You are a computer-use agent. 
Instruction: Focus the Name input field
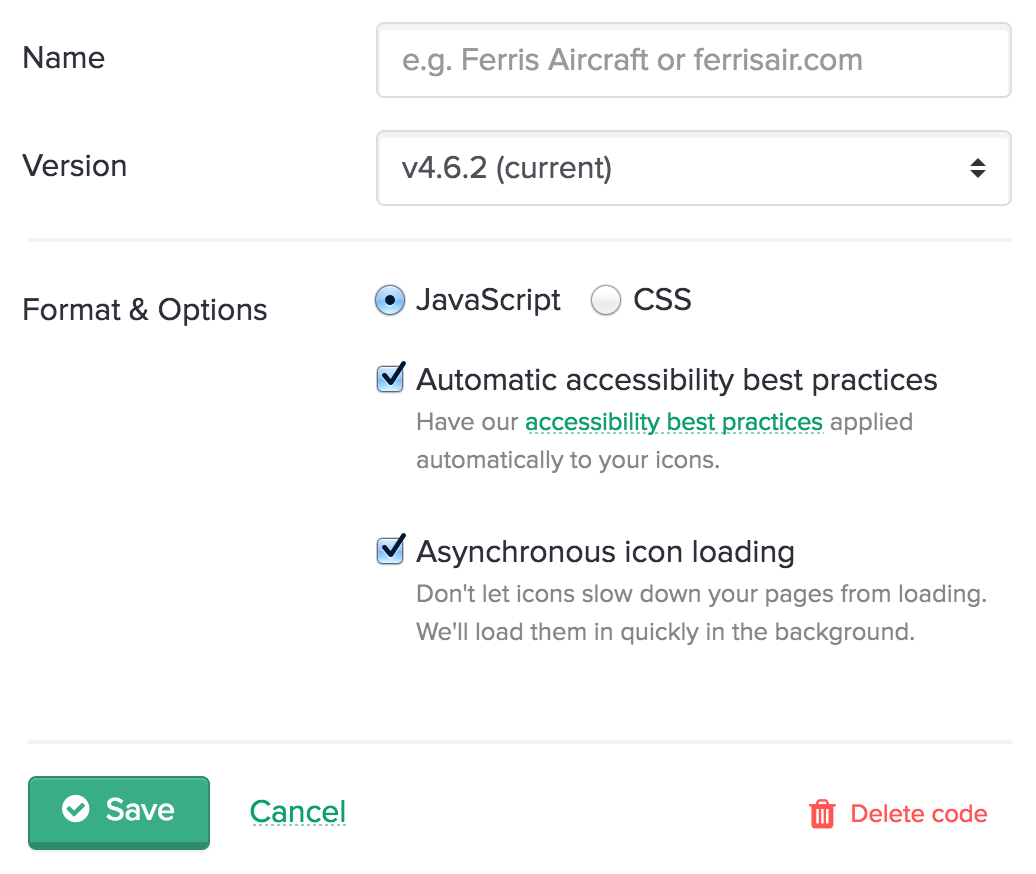pyautogui.click(x=694, y=60)
